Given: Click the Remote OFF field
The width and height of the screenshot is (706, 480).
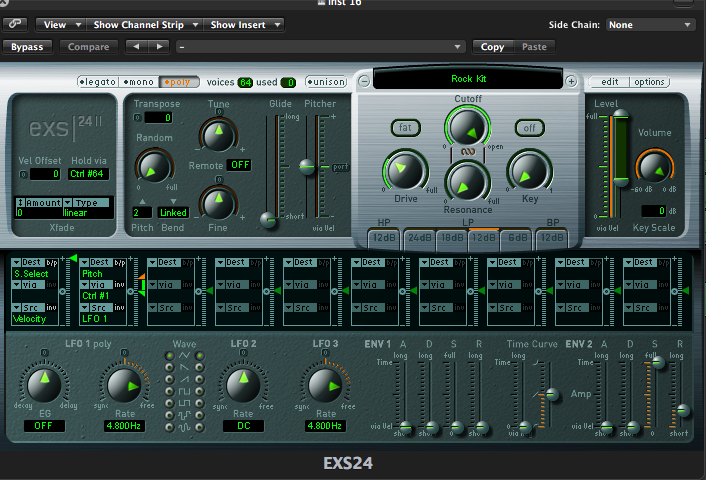Looking at the screenshot, I should click(x=239, y=165).
